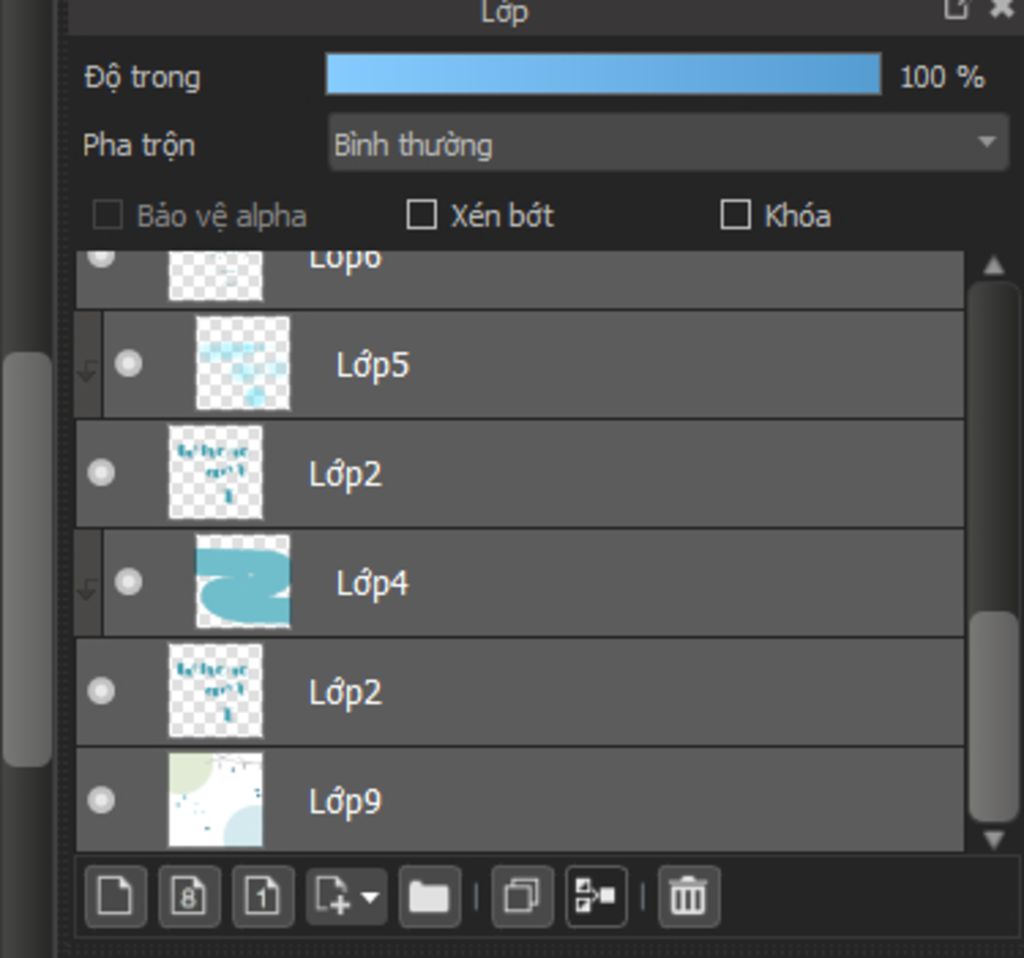Merge the layer down
Viewport: 1024px width, 958px height.
(596, 896)
